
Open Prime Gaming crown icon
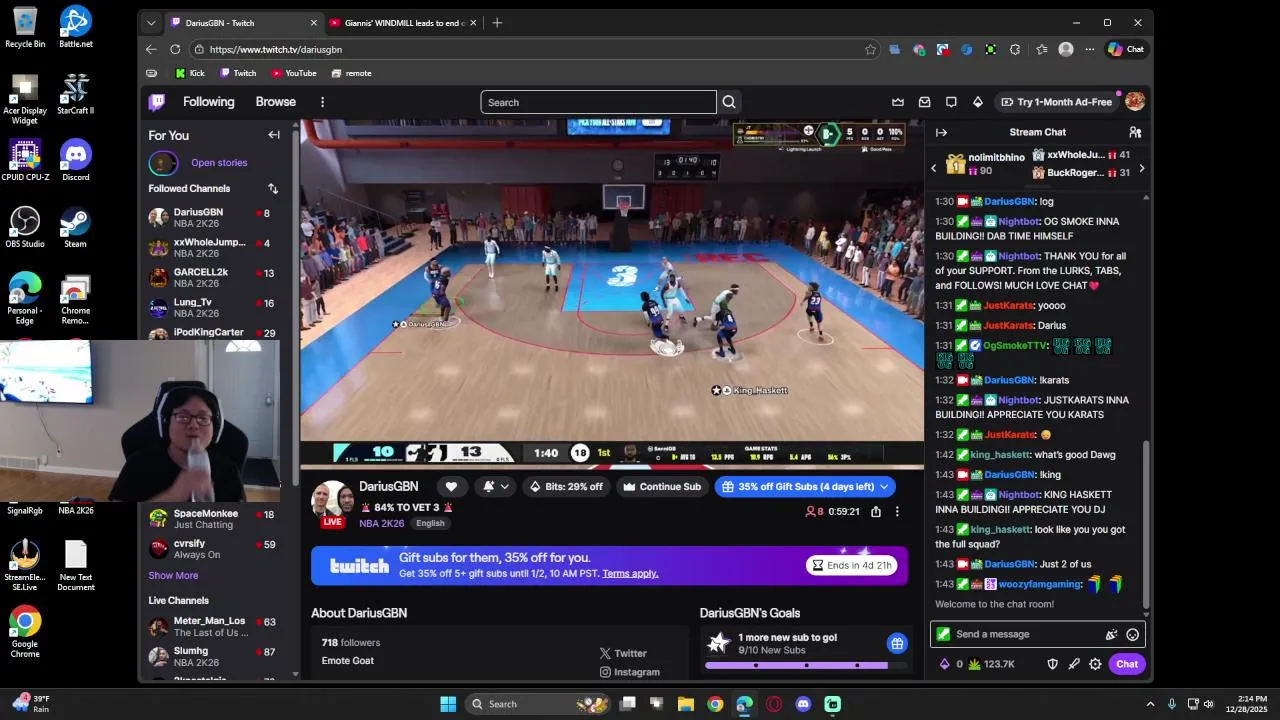pyautogui.click(x=898, y=102)
